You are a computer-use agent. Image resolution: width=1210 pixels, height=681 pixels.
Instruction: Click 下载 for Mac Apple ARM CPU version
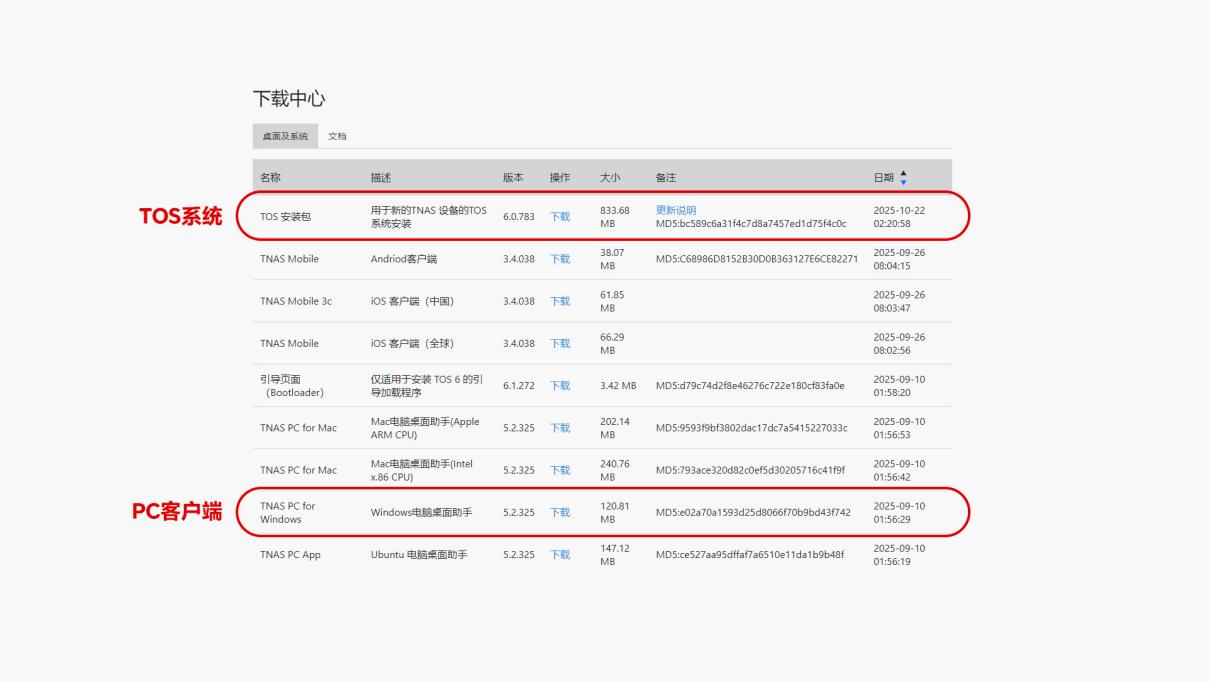pos(560,428)
